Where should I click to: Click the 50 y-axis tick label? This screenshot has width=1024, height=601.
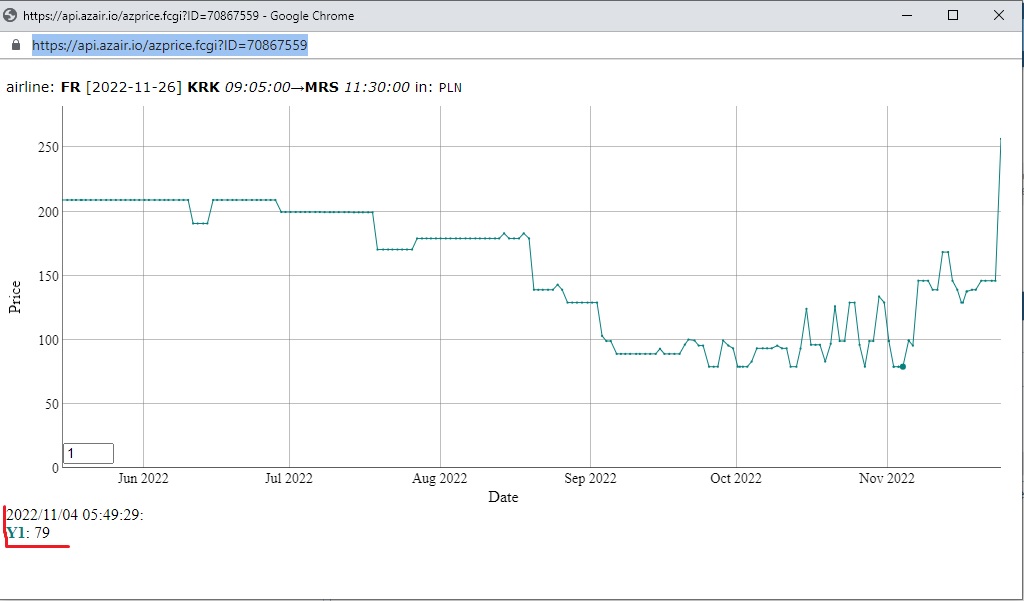point(52,404)
